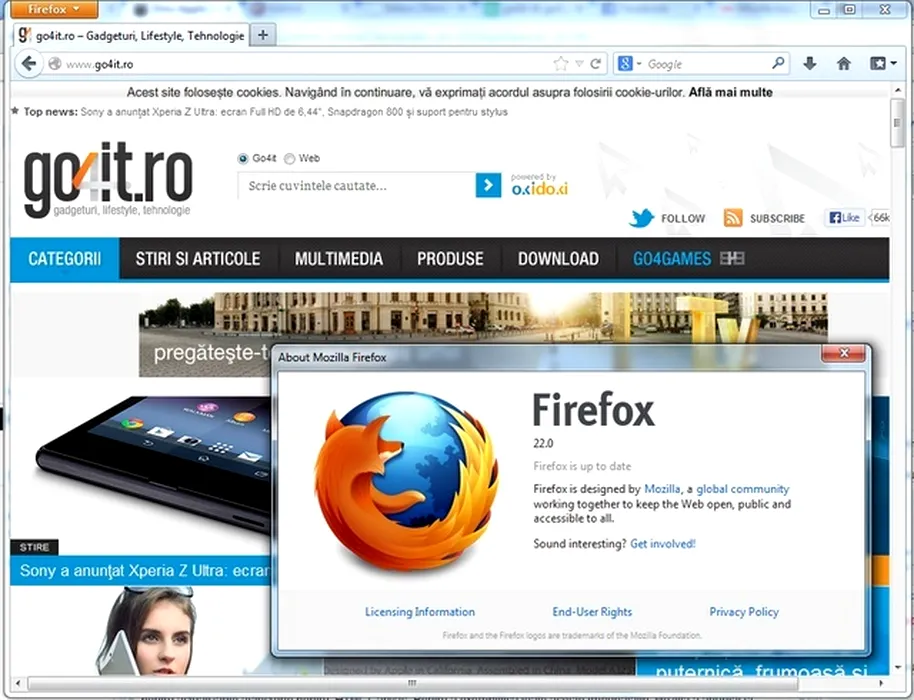The width and height of the screenshot is (914, 700).
Task: Click the Twitter bird icon
Action: point(641,219)
